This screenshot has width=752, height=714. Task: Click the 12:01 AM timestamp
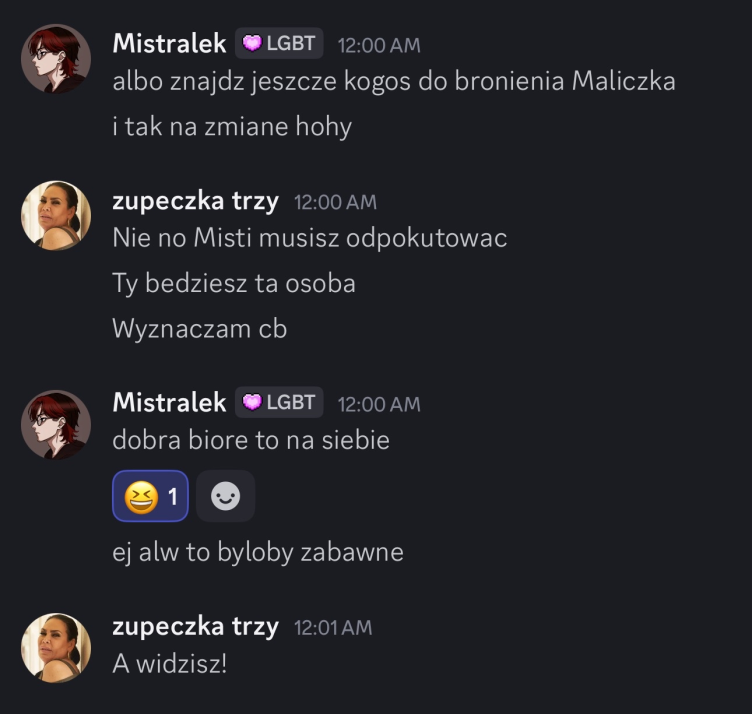tap(333, 628)
